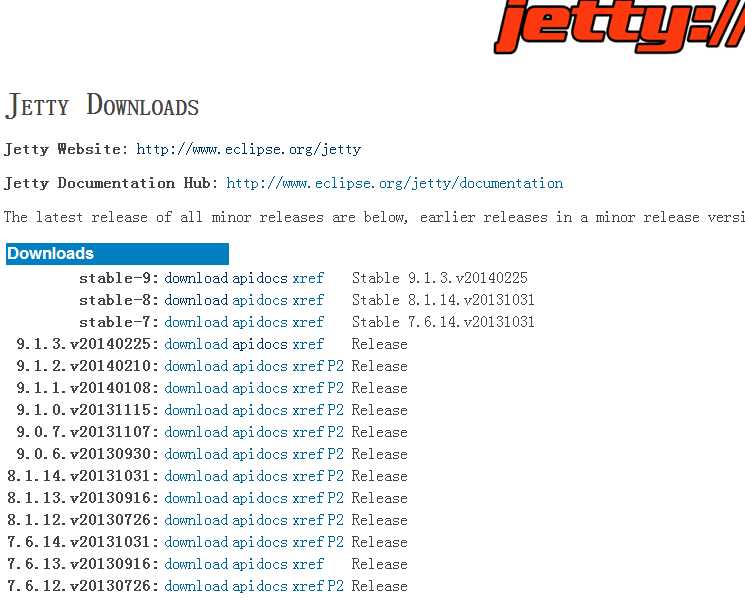The height and width of the screenshot is (602, 745).
Task: Click the text 'Stable 7.6.14.v20131031'
Action: [x=443, y=322]
